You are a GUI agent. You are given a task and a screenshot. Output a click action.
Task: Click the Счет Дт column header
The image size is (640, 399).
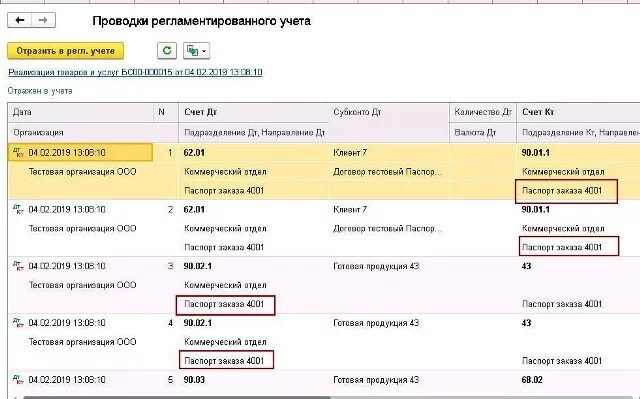pos(253,112)
